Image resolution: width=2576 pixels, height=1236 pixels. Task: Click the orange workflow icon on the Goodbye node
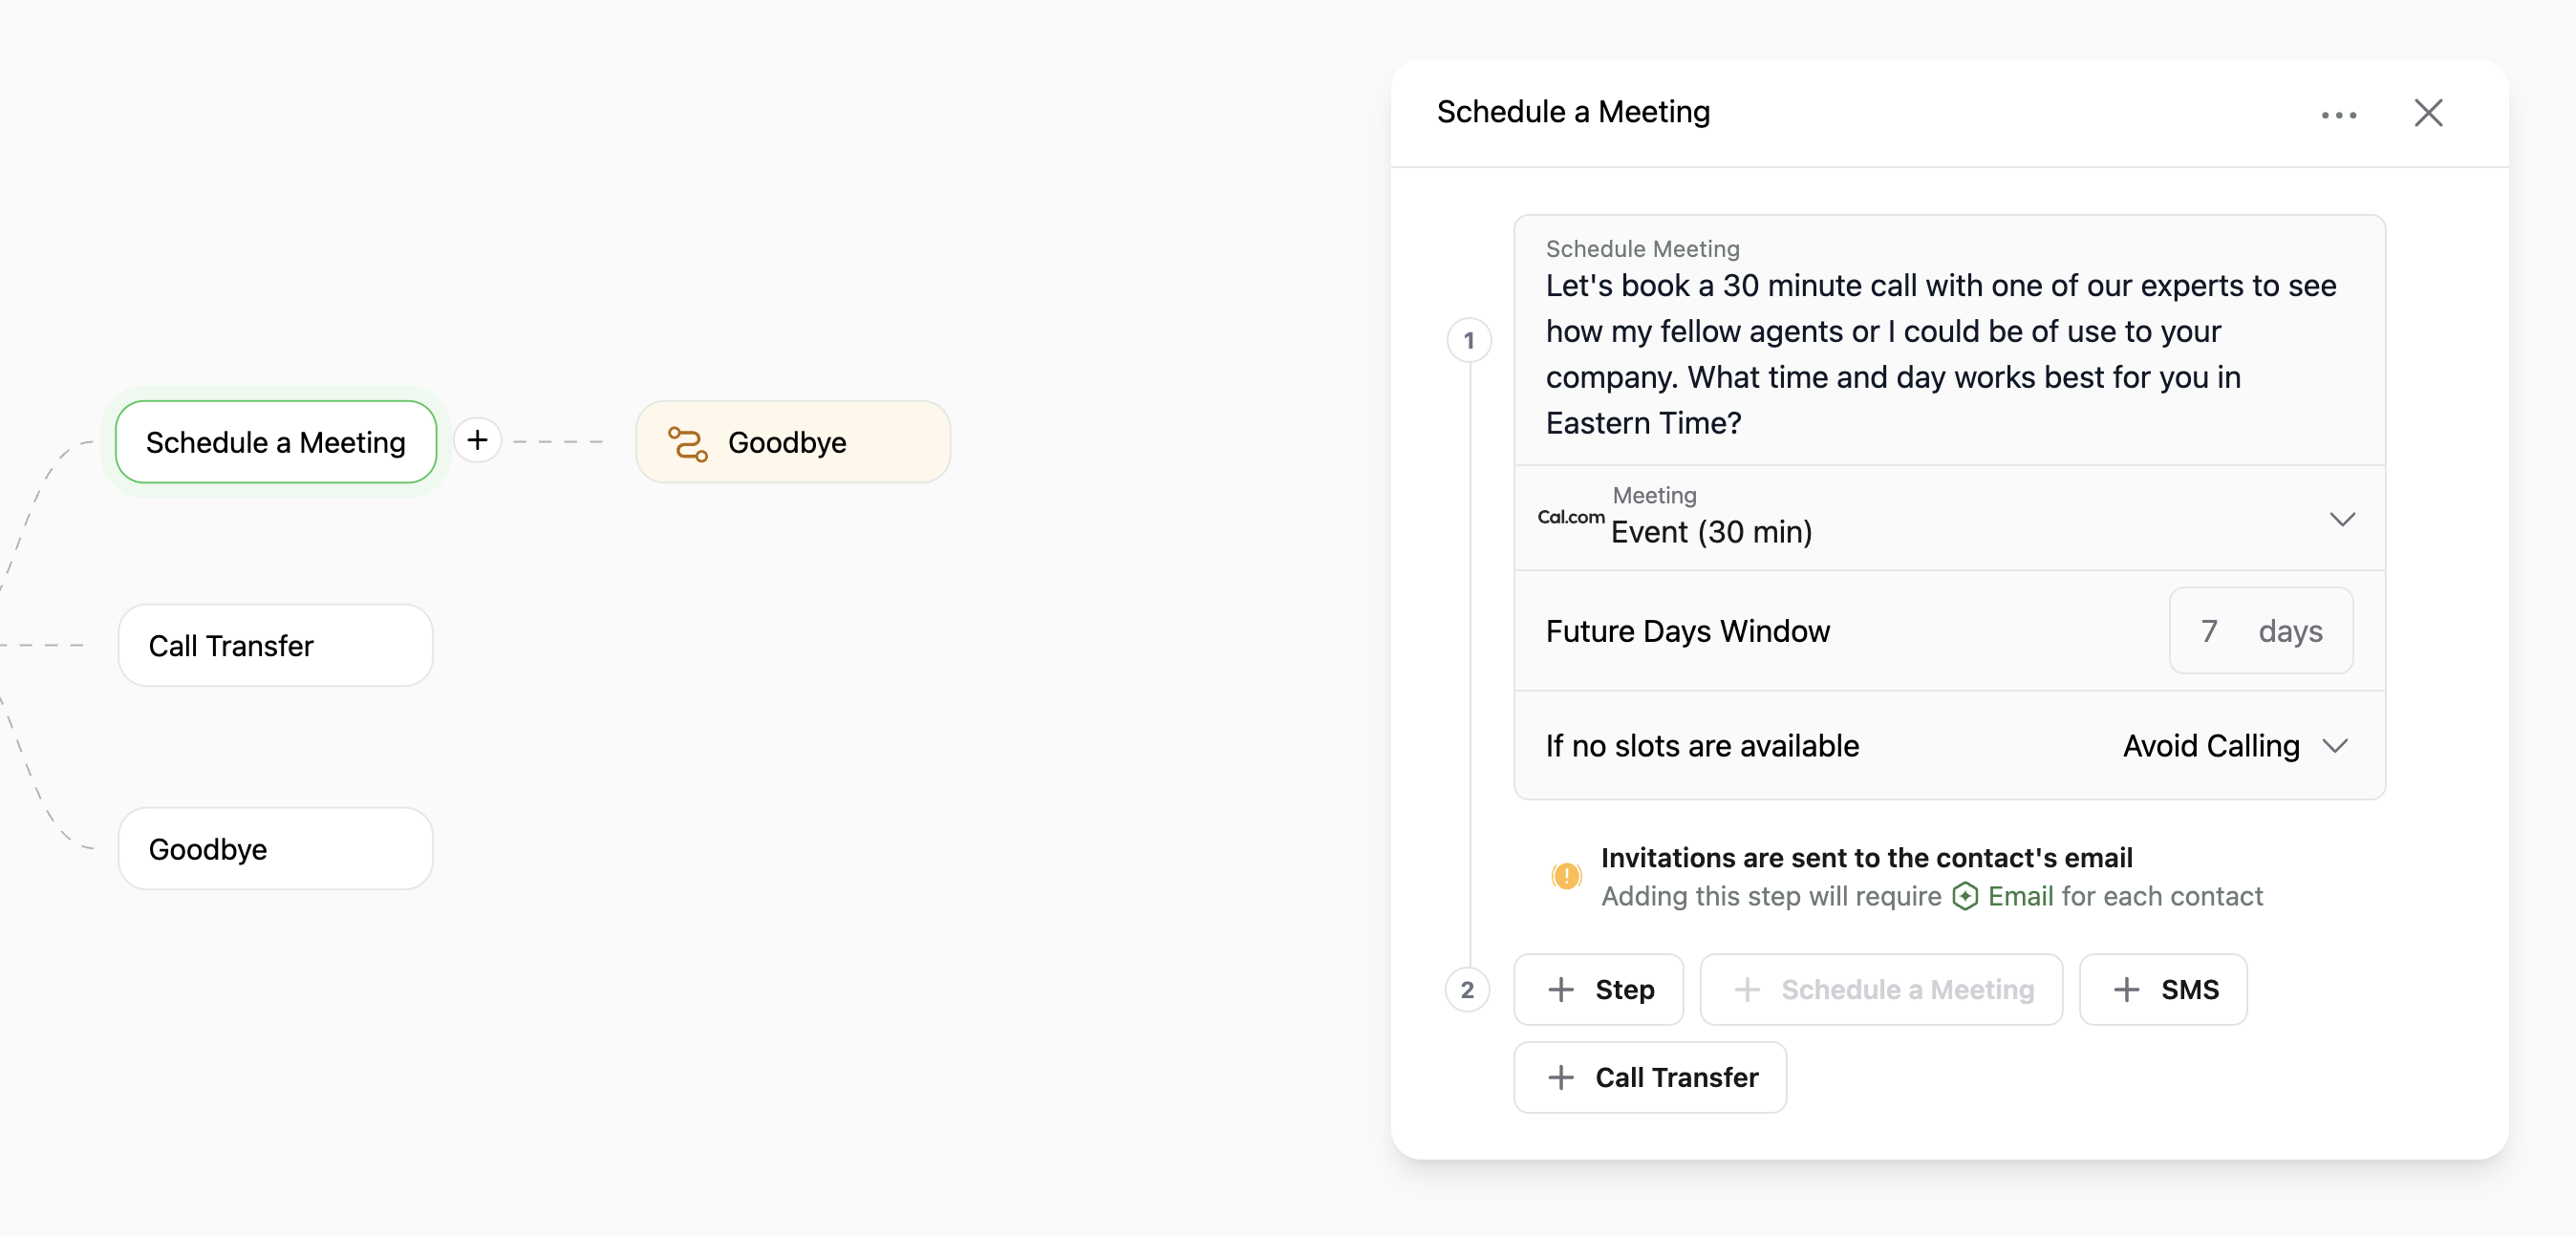coord(688,442)
